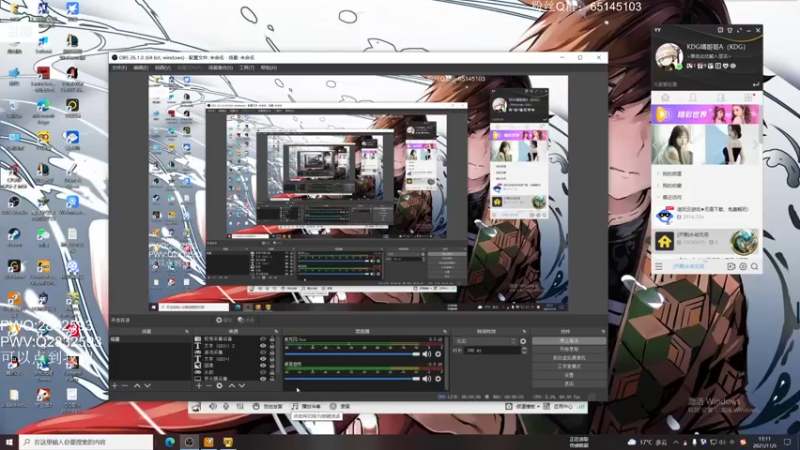Toggle visibility of 视频采集设备 source
Viewport: 800px width, 450px height.
point(263,339)
